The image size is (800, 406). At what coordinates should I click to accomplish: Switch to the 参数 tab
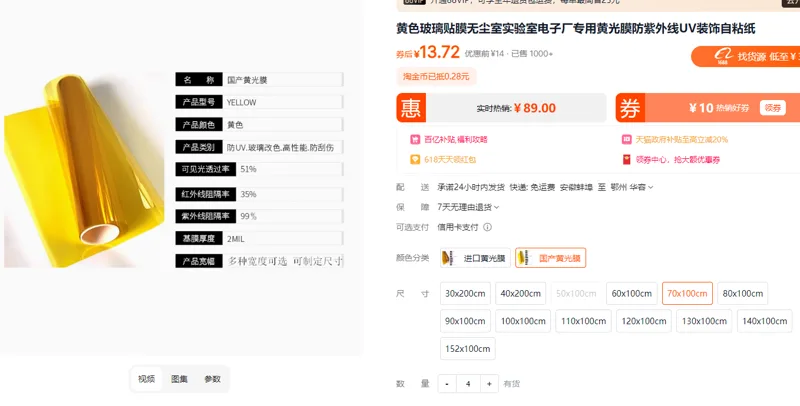(x=212, y=379)
